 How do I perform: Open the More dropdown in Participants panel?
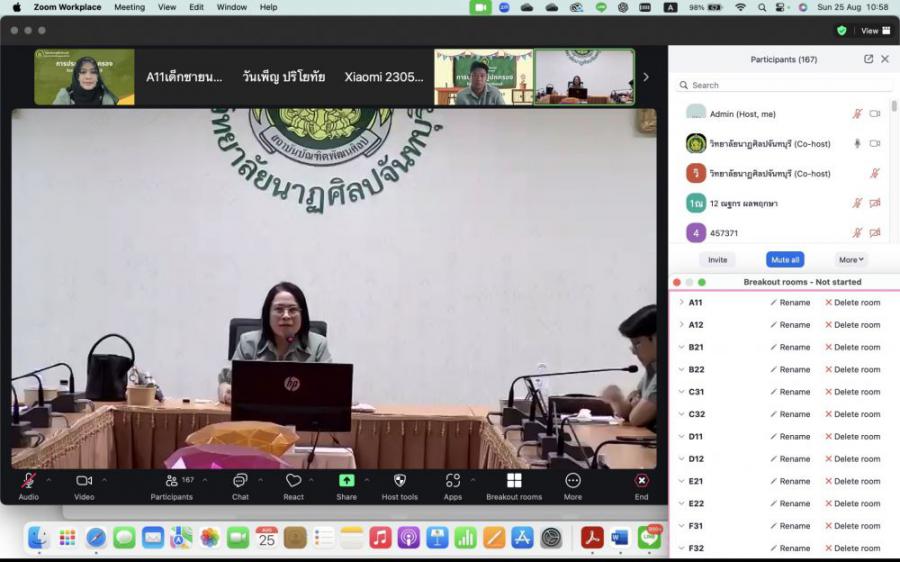tap(851, 259)
